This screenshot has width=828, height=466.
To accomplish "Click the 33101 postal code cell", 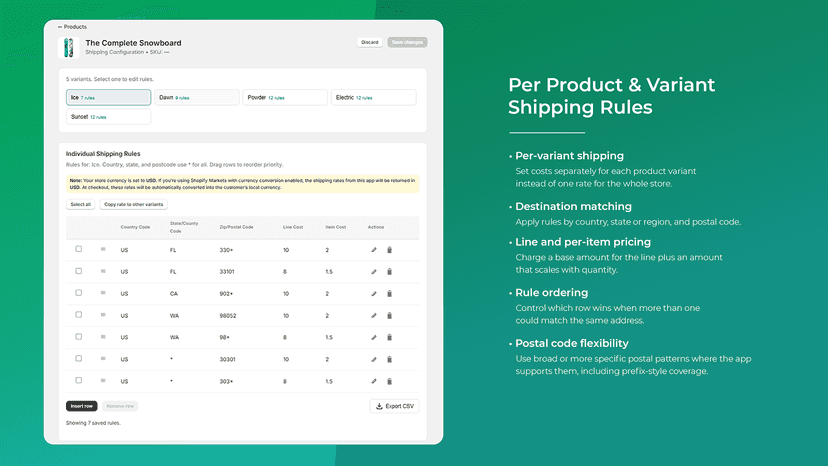I will [227, 272].
